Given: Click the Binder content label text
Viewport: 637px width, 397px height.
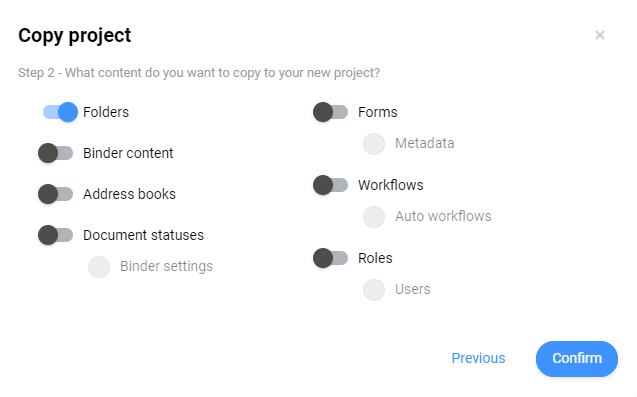Looking at the screenshot, I should click(x=128, y=153).
